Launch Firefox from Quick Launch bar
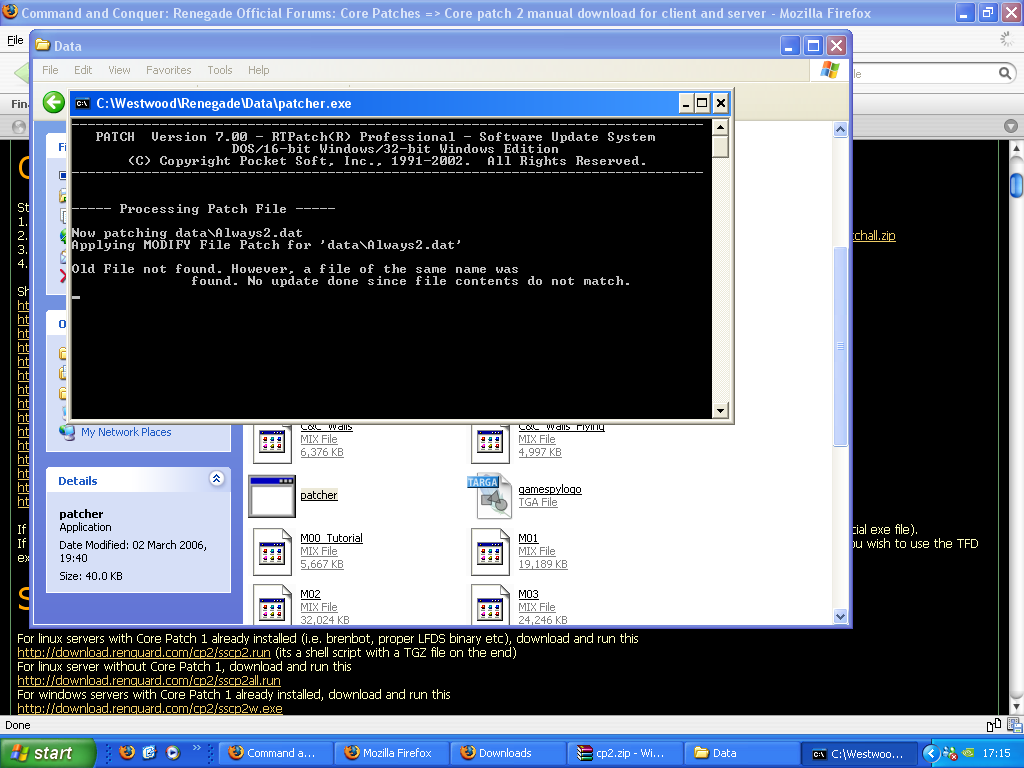Screen dimensions: 1024x768 pos(126,753)
